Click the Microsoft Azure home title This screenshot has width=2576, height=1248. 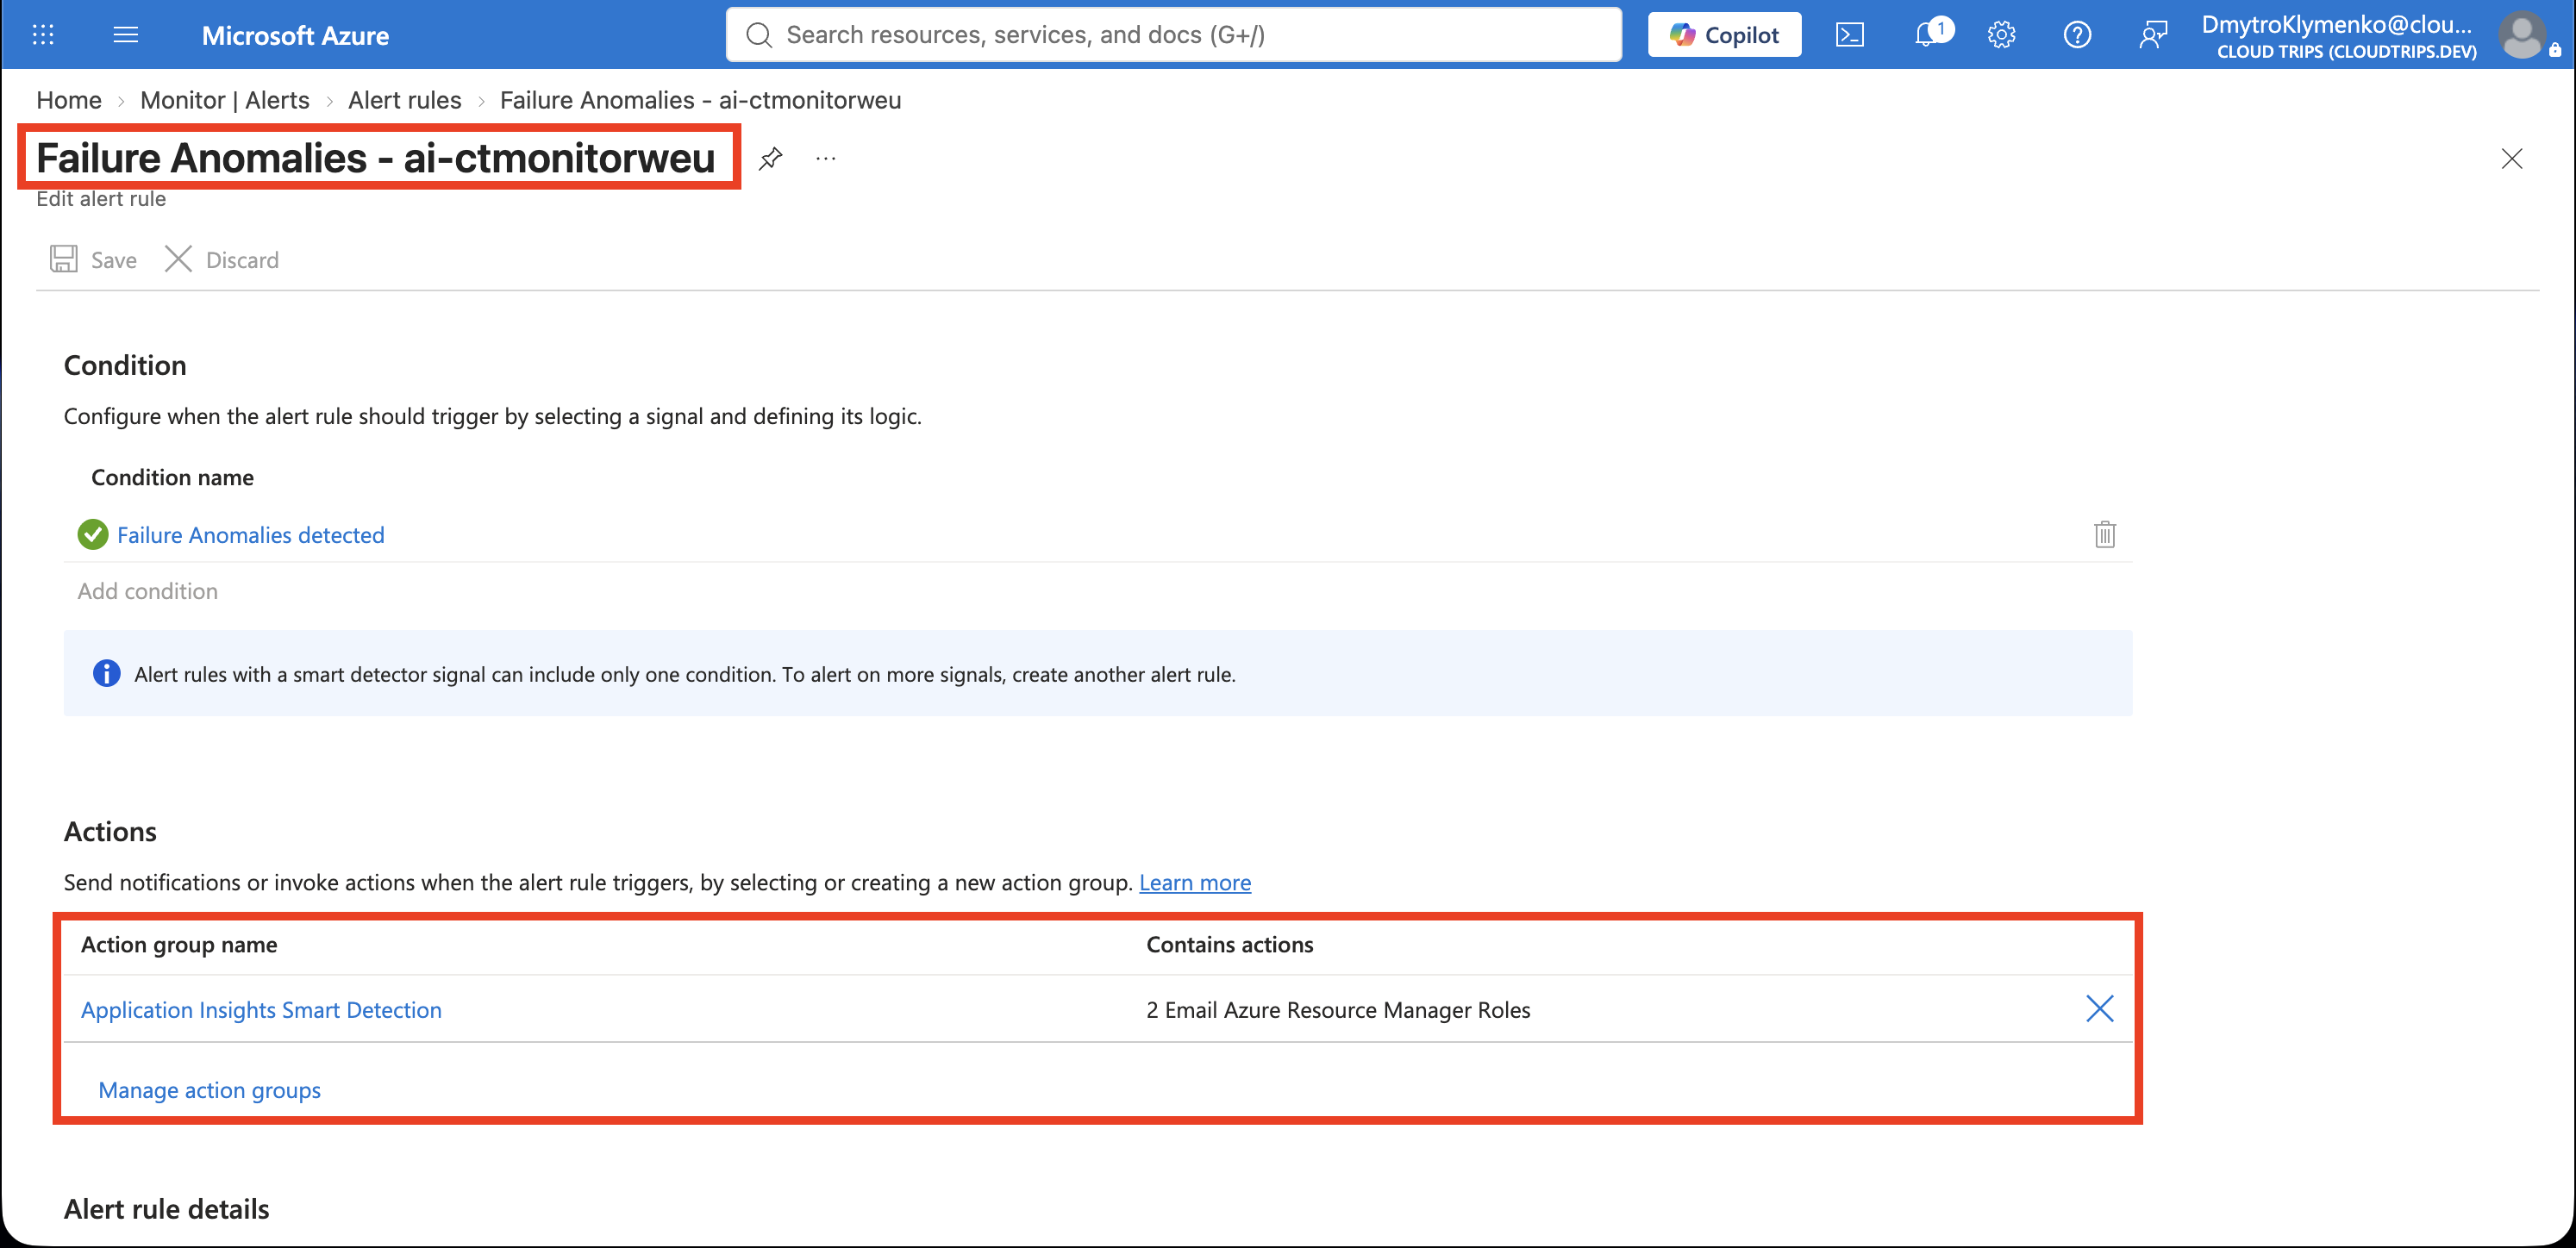coord(295,35)
